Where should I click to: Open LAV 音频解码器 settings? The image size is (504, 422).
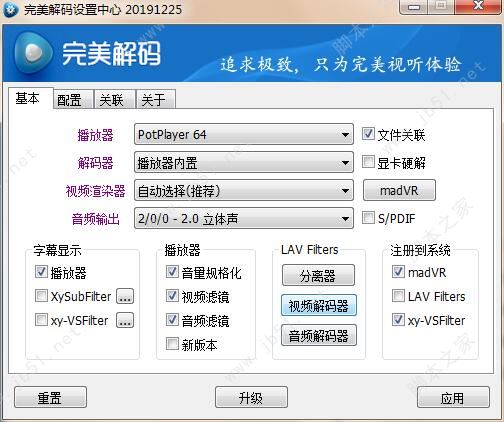319,335
